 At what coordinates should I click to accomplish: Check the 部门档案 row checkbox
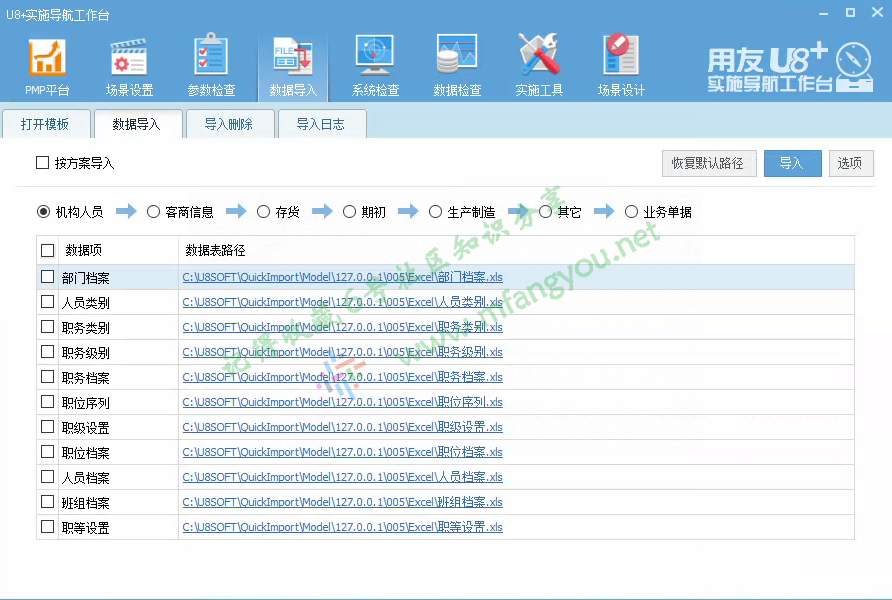coord(48,277)
